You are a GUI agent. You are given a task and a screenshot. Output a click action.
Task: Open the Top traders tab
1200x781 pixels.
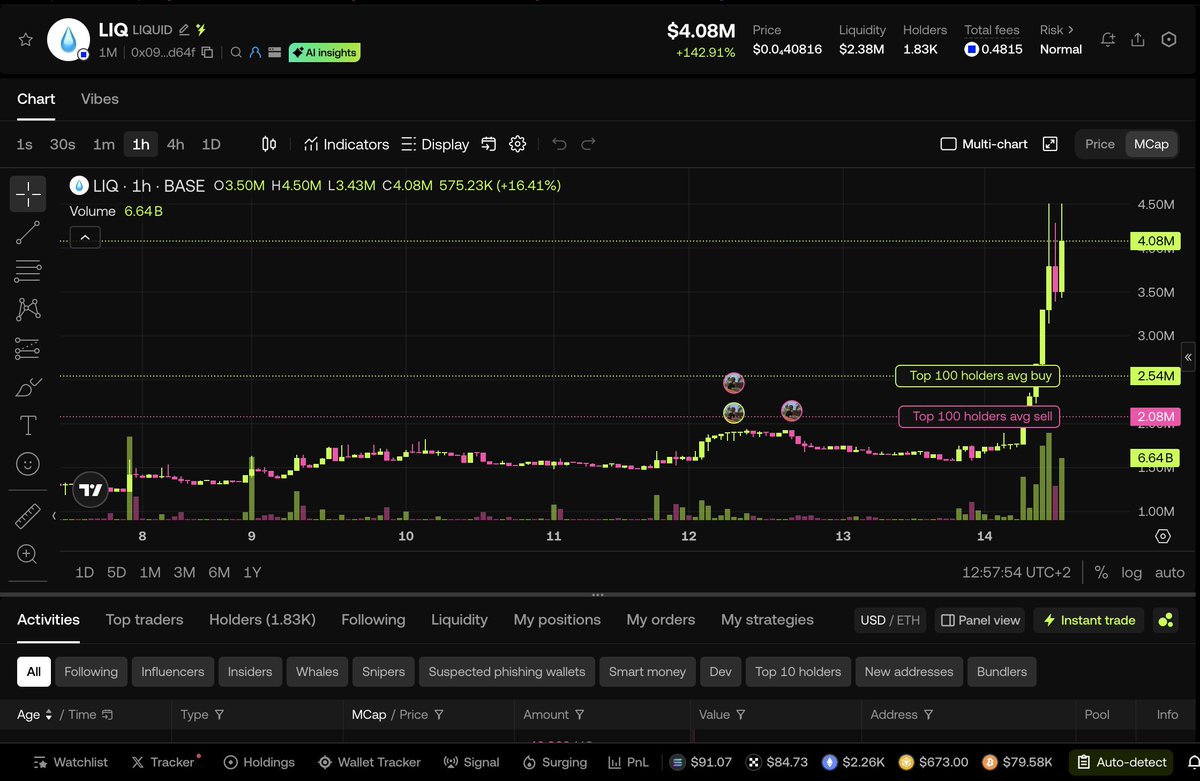coord(145,620)
